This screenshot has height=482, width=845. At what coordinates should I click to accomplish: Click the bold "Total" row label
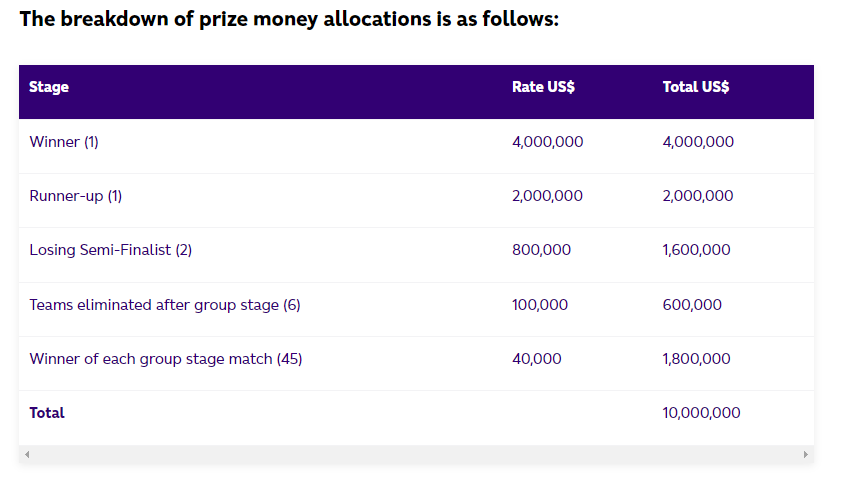47,413
